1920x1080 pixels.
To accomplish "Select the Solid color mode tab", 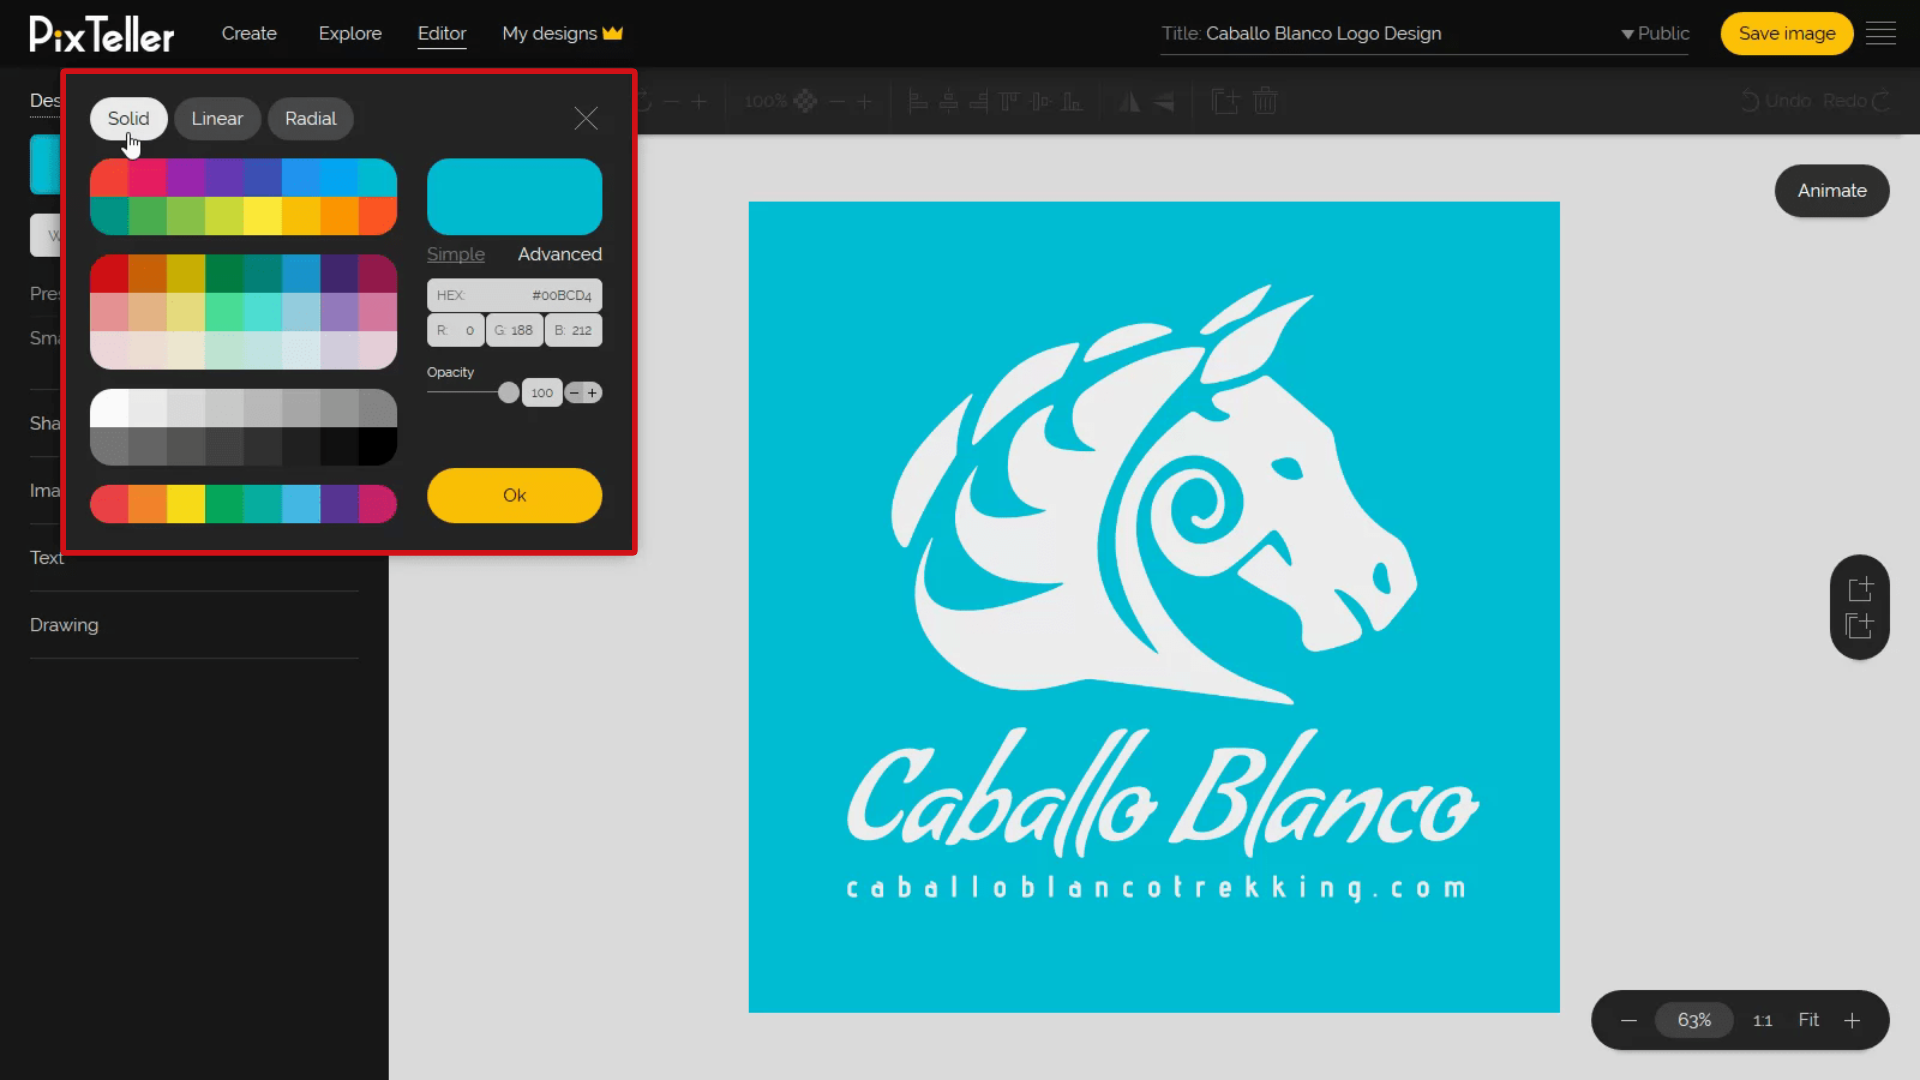I will pyautogui.click(x=128, y=119).
